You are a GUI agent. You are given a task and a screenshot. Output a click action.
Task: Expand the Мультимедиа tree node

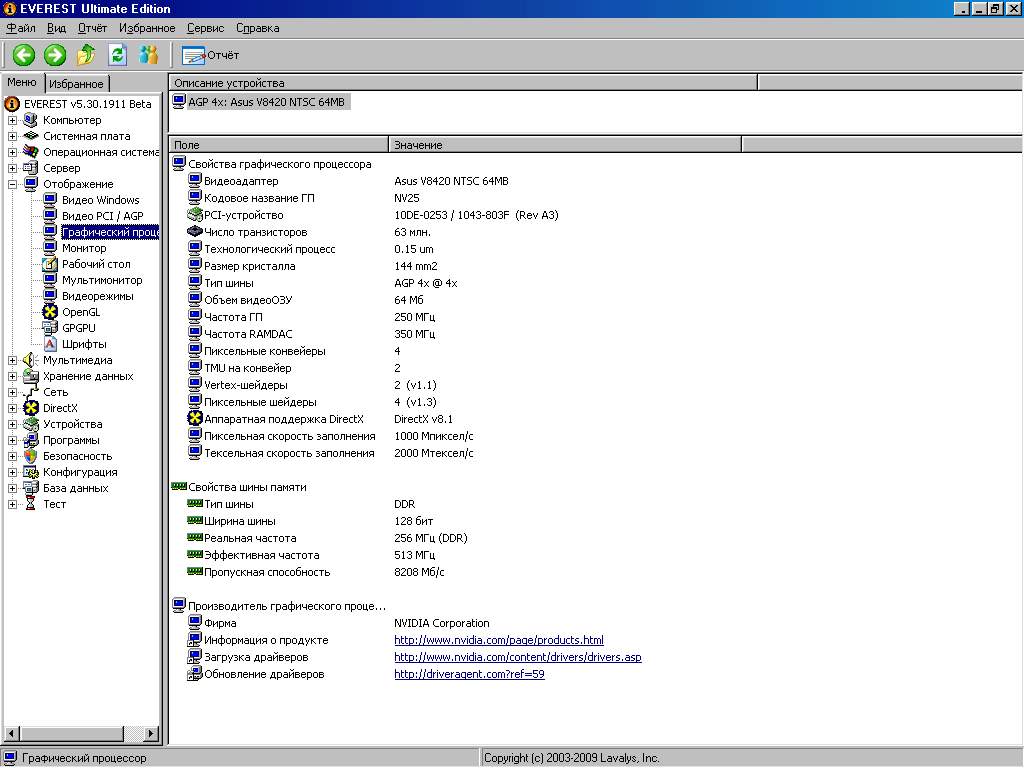pos(13,360)
